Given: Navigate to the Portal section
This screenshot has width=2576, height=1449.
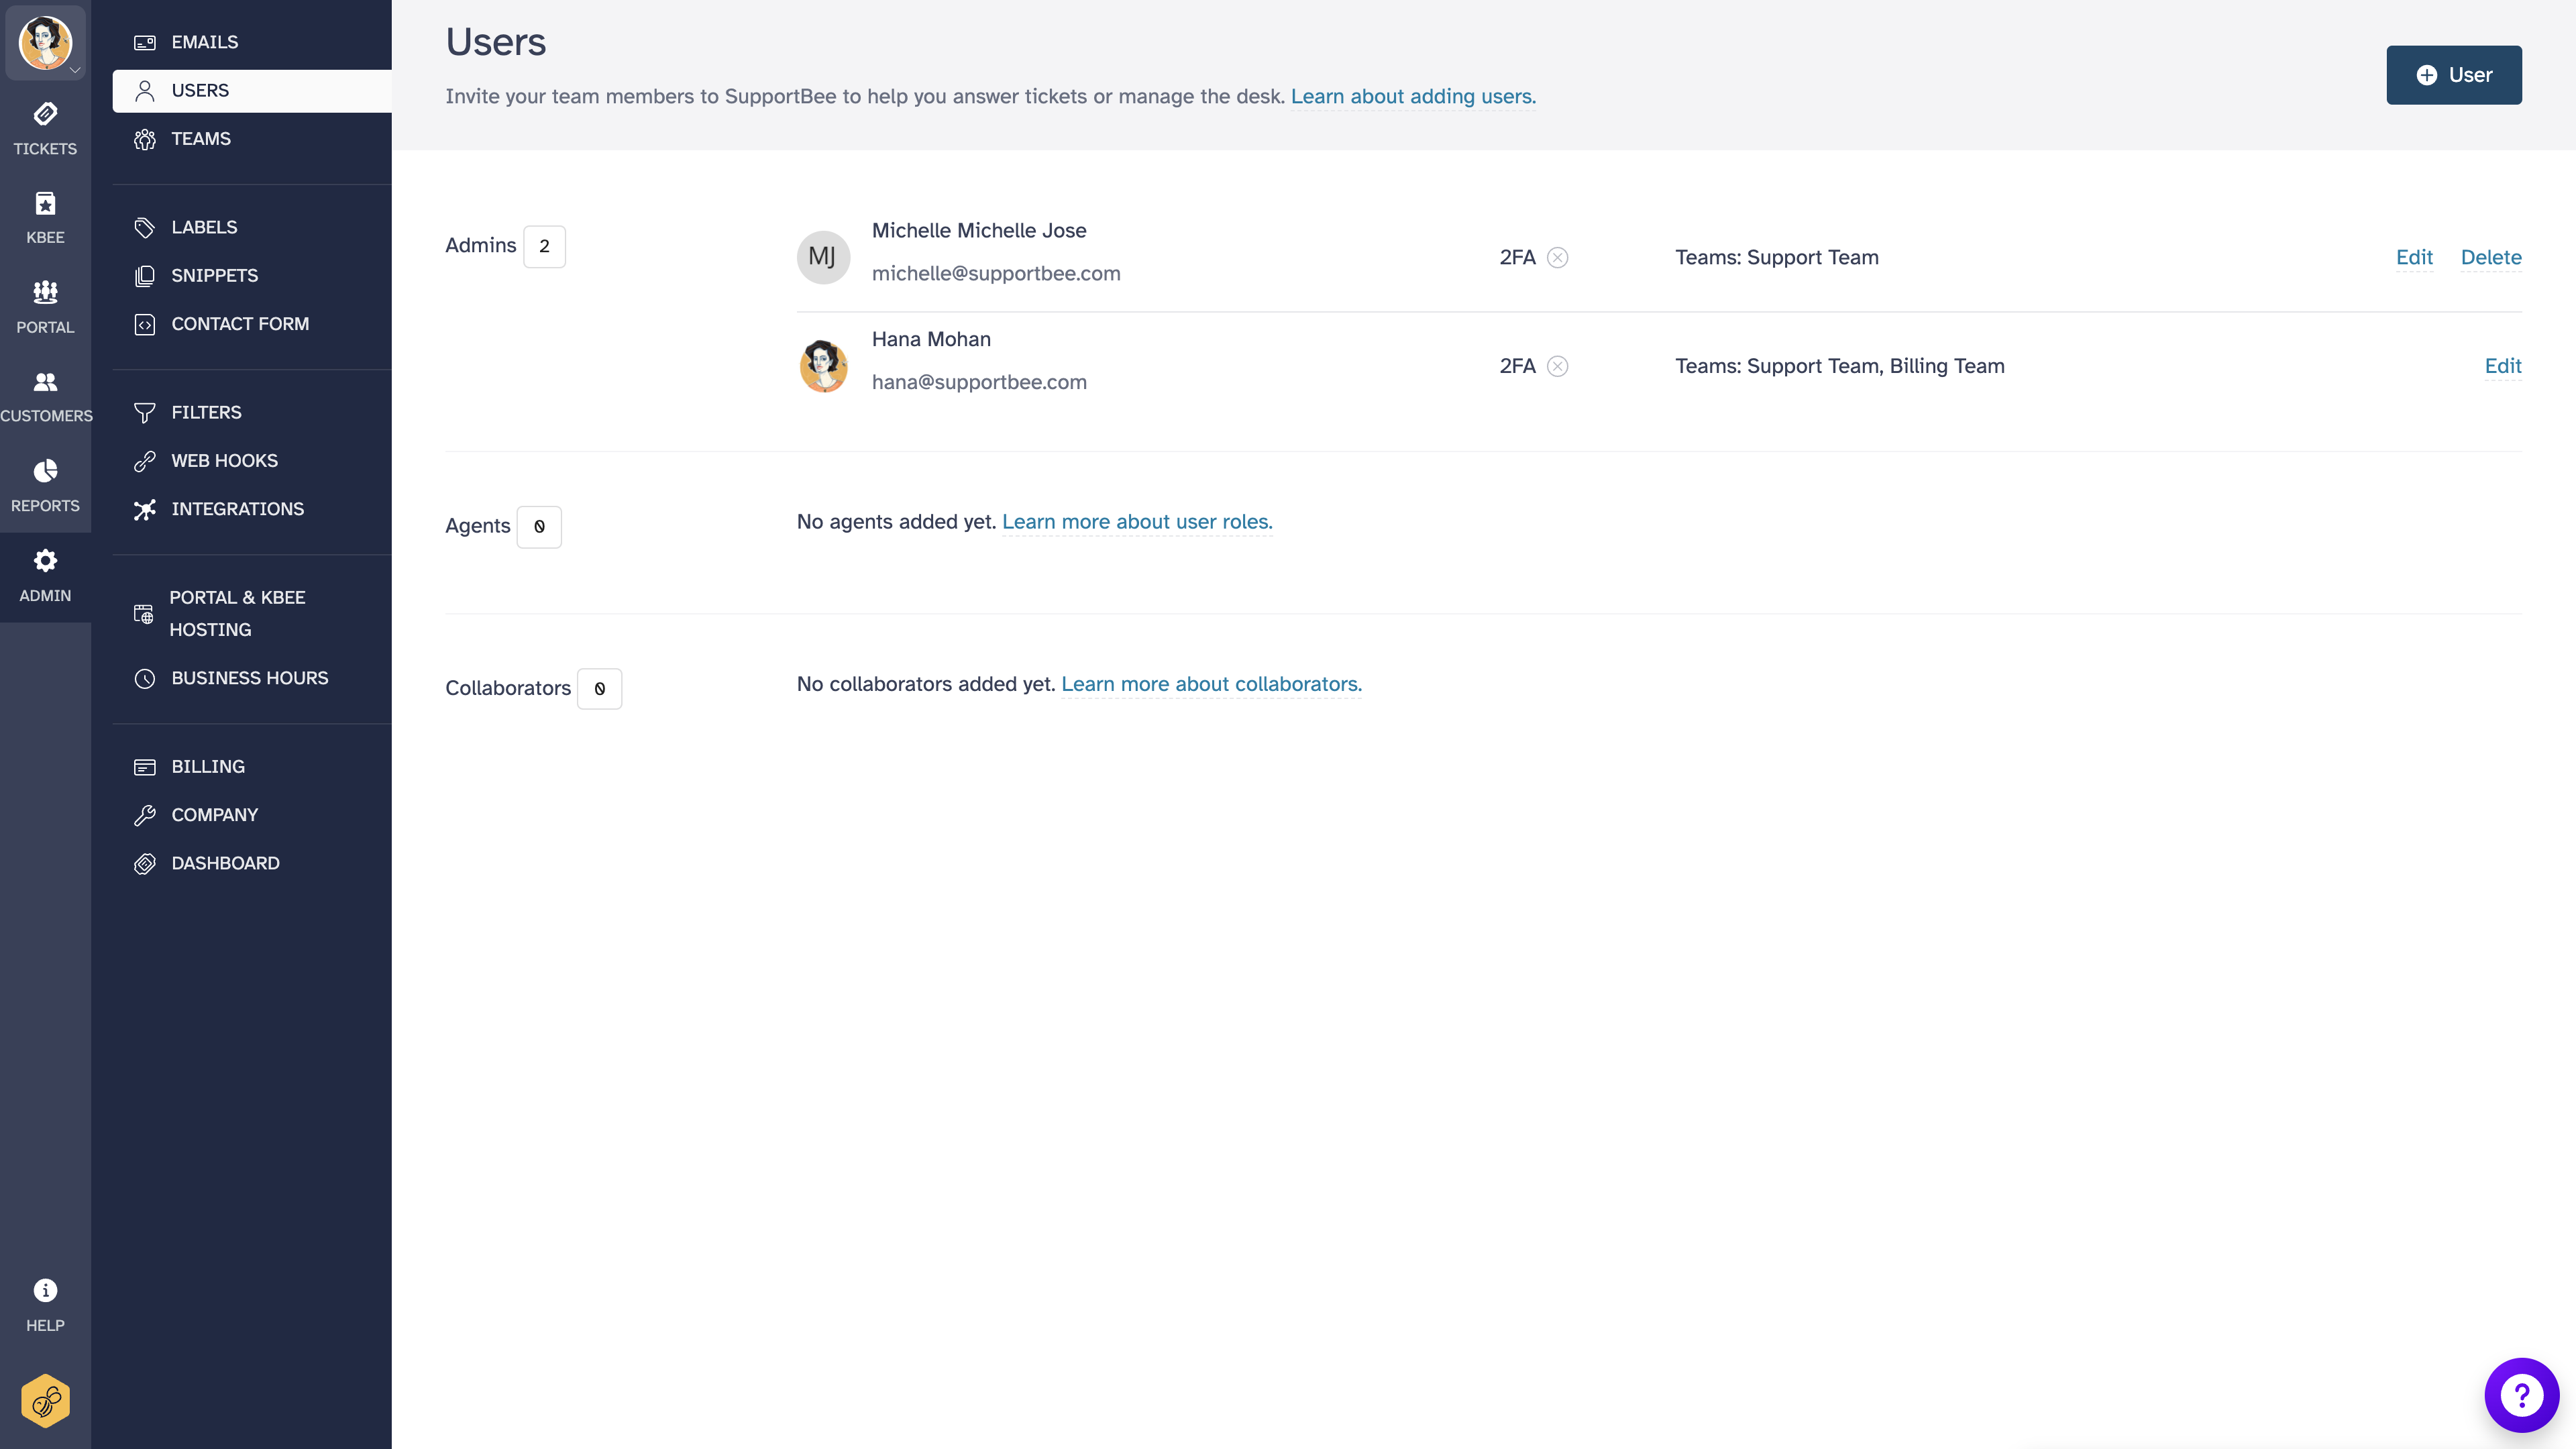Looking at the screenshot, I should (x=45, y=305).
